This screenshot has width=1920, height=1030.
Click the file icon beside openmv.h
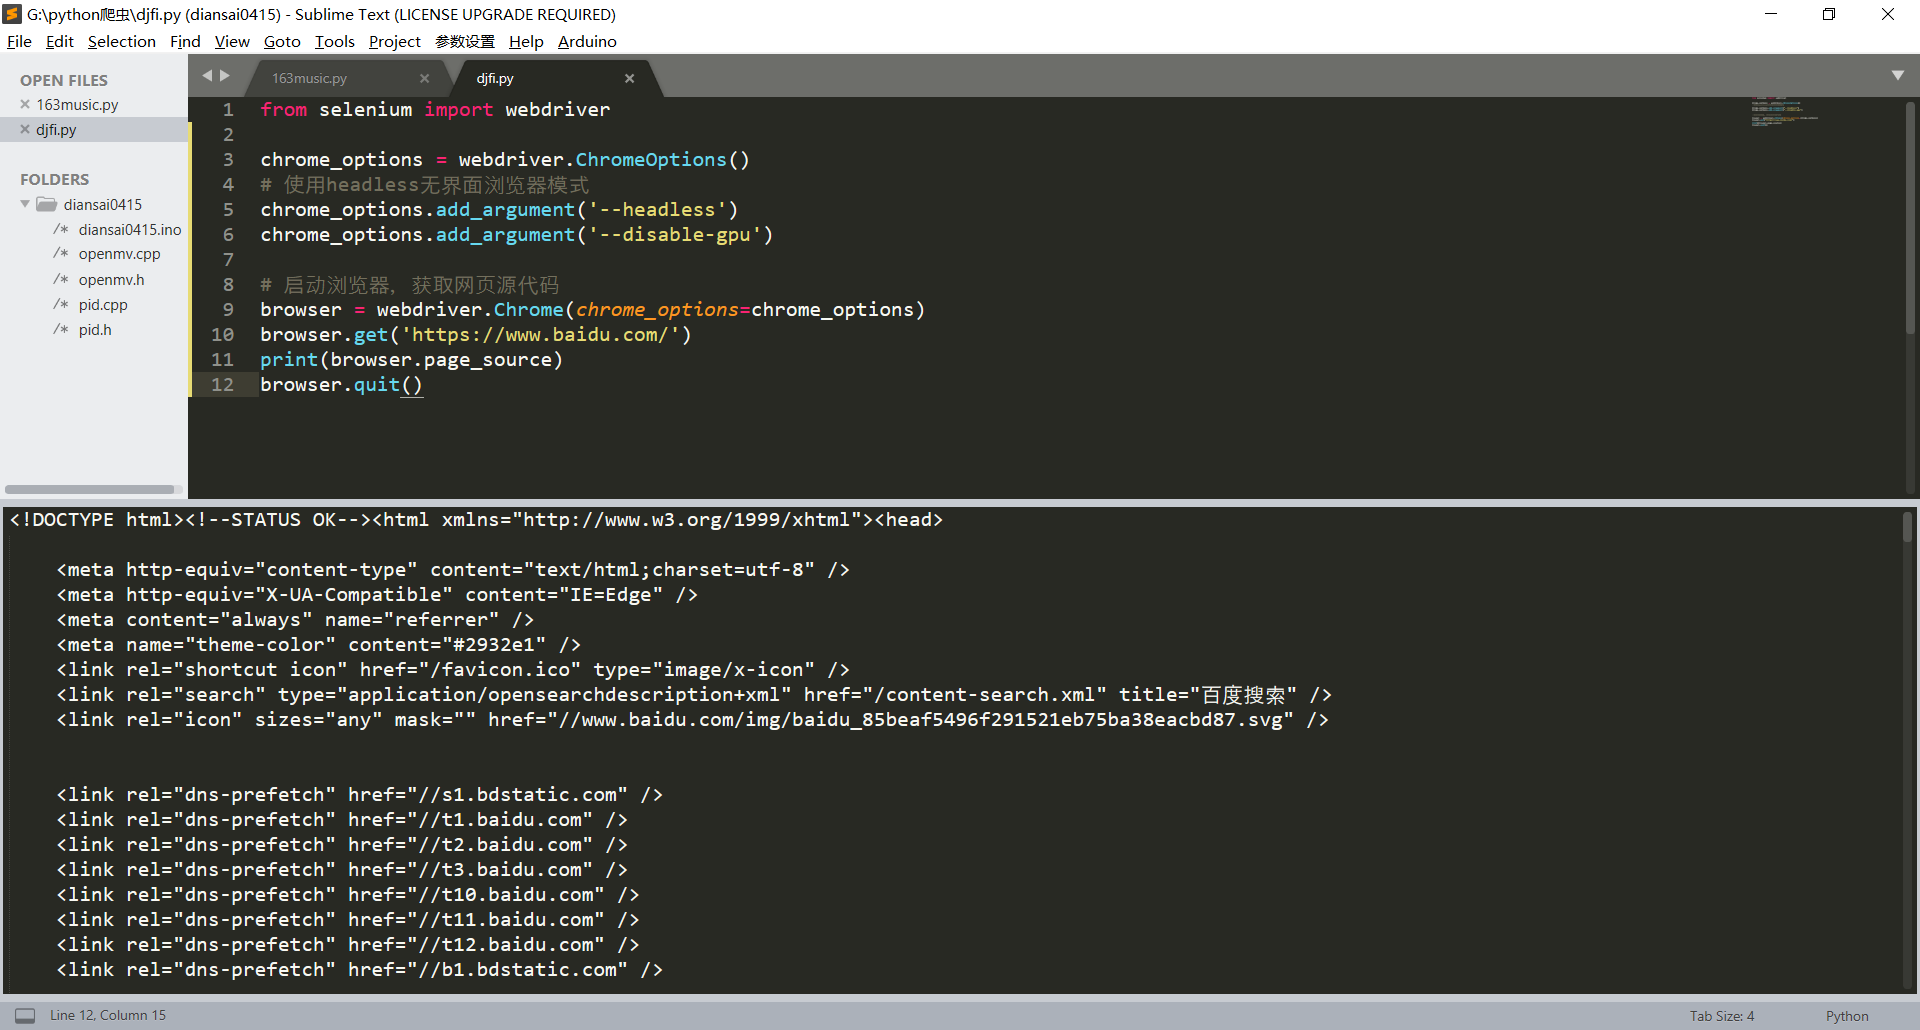tap(61, 279)
